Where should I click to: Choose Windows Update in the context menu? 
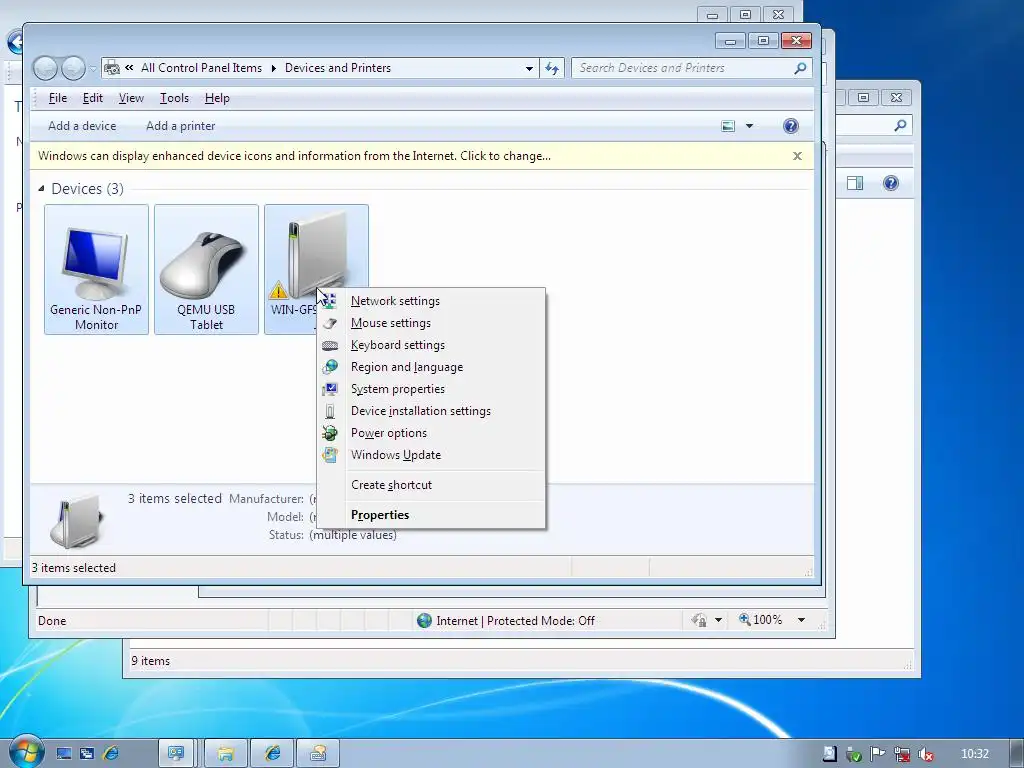(431, 455)
